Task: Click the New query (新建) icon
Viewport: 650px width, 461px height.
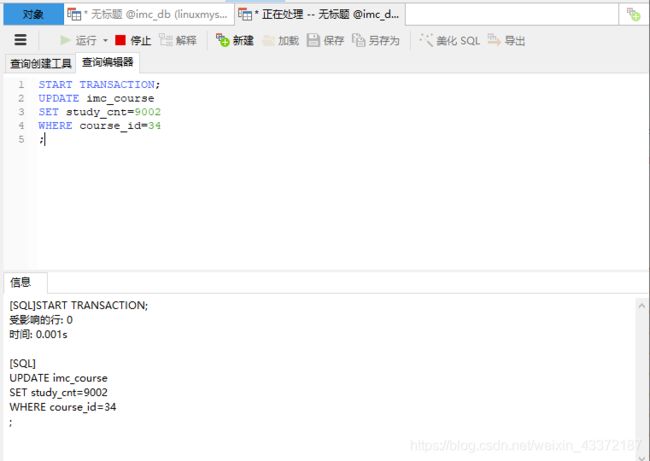Action: 223,40
